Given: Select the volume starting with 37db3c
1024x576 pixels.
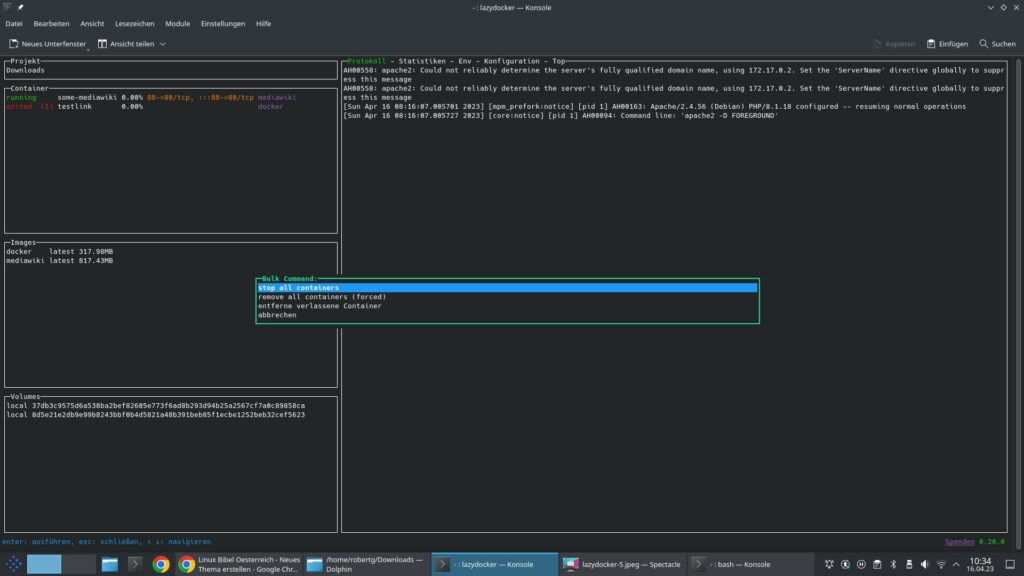Looking at the screenshot, I should 171,406.
